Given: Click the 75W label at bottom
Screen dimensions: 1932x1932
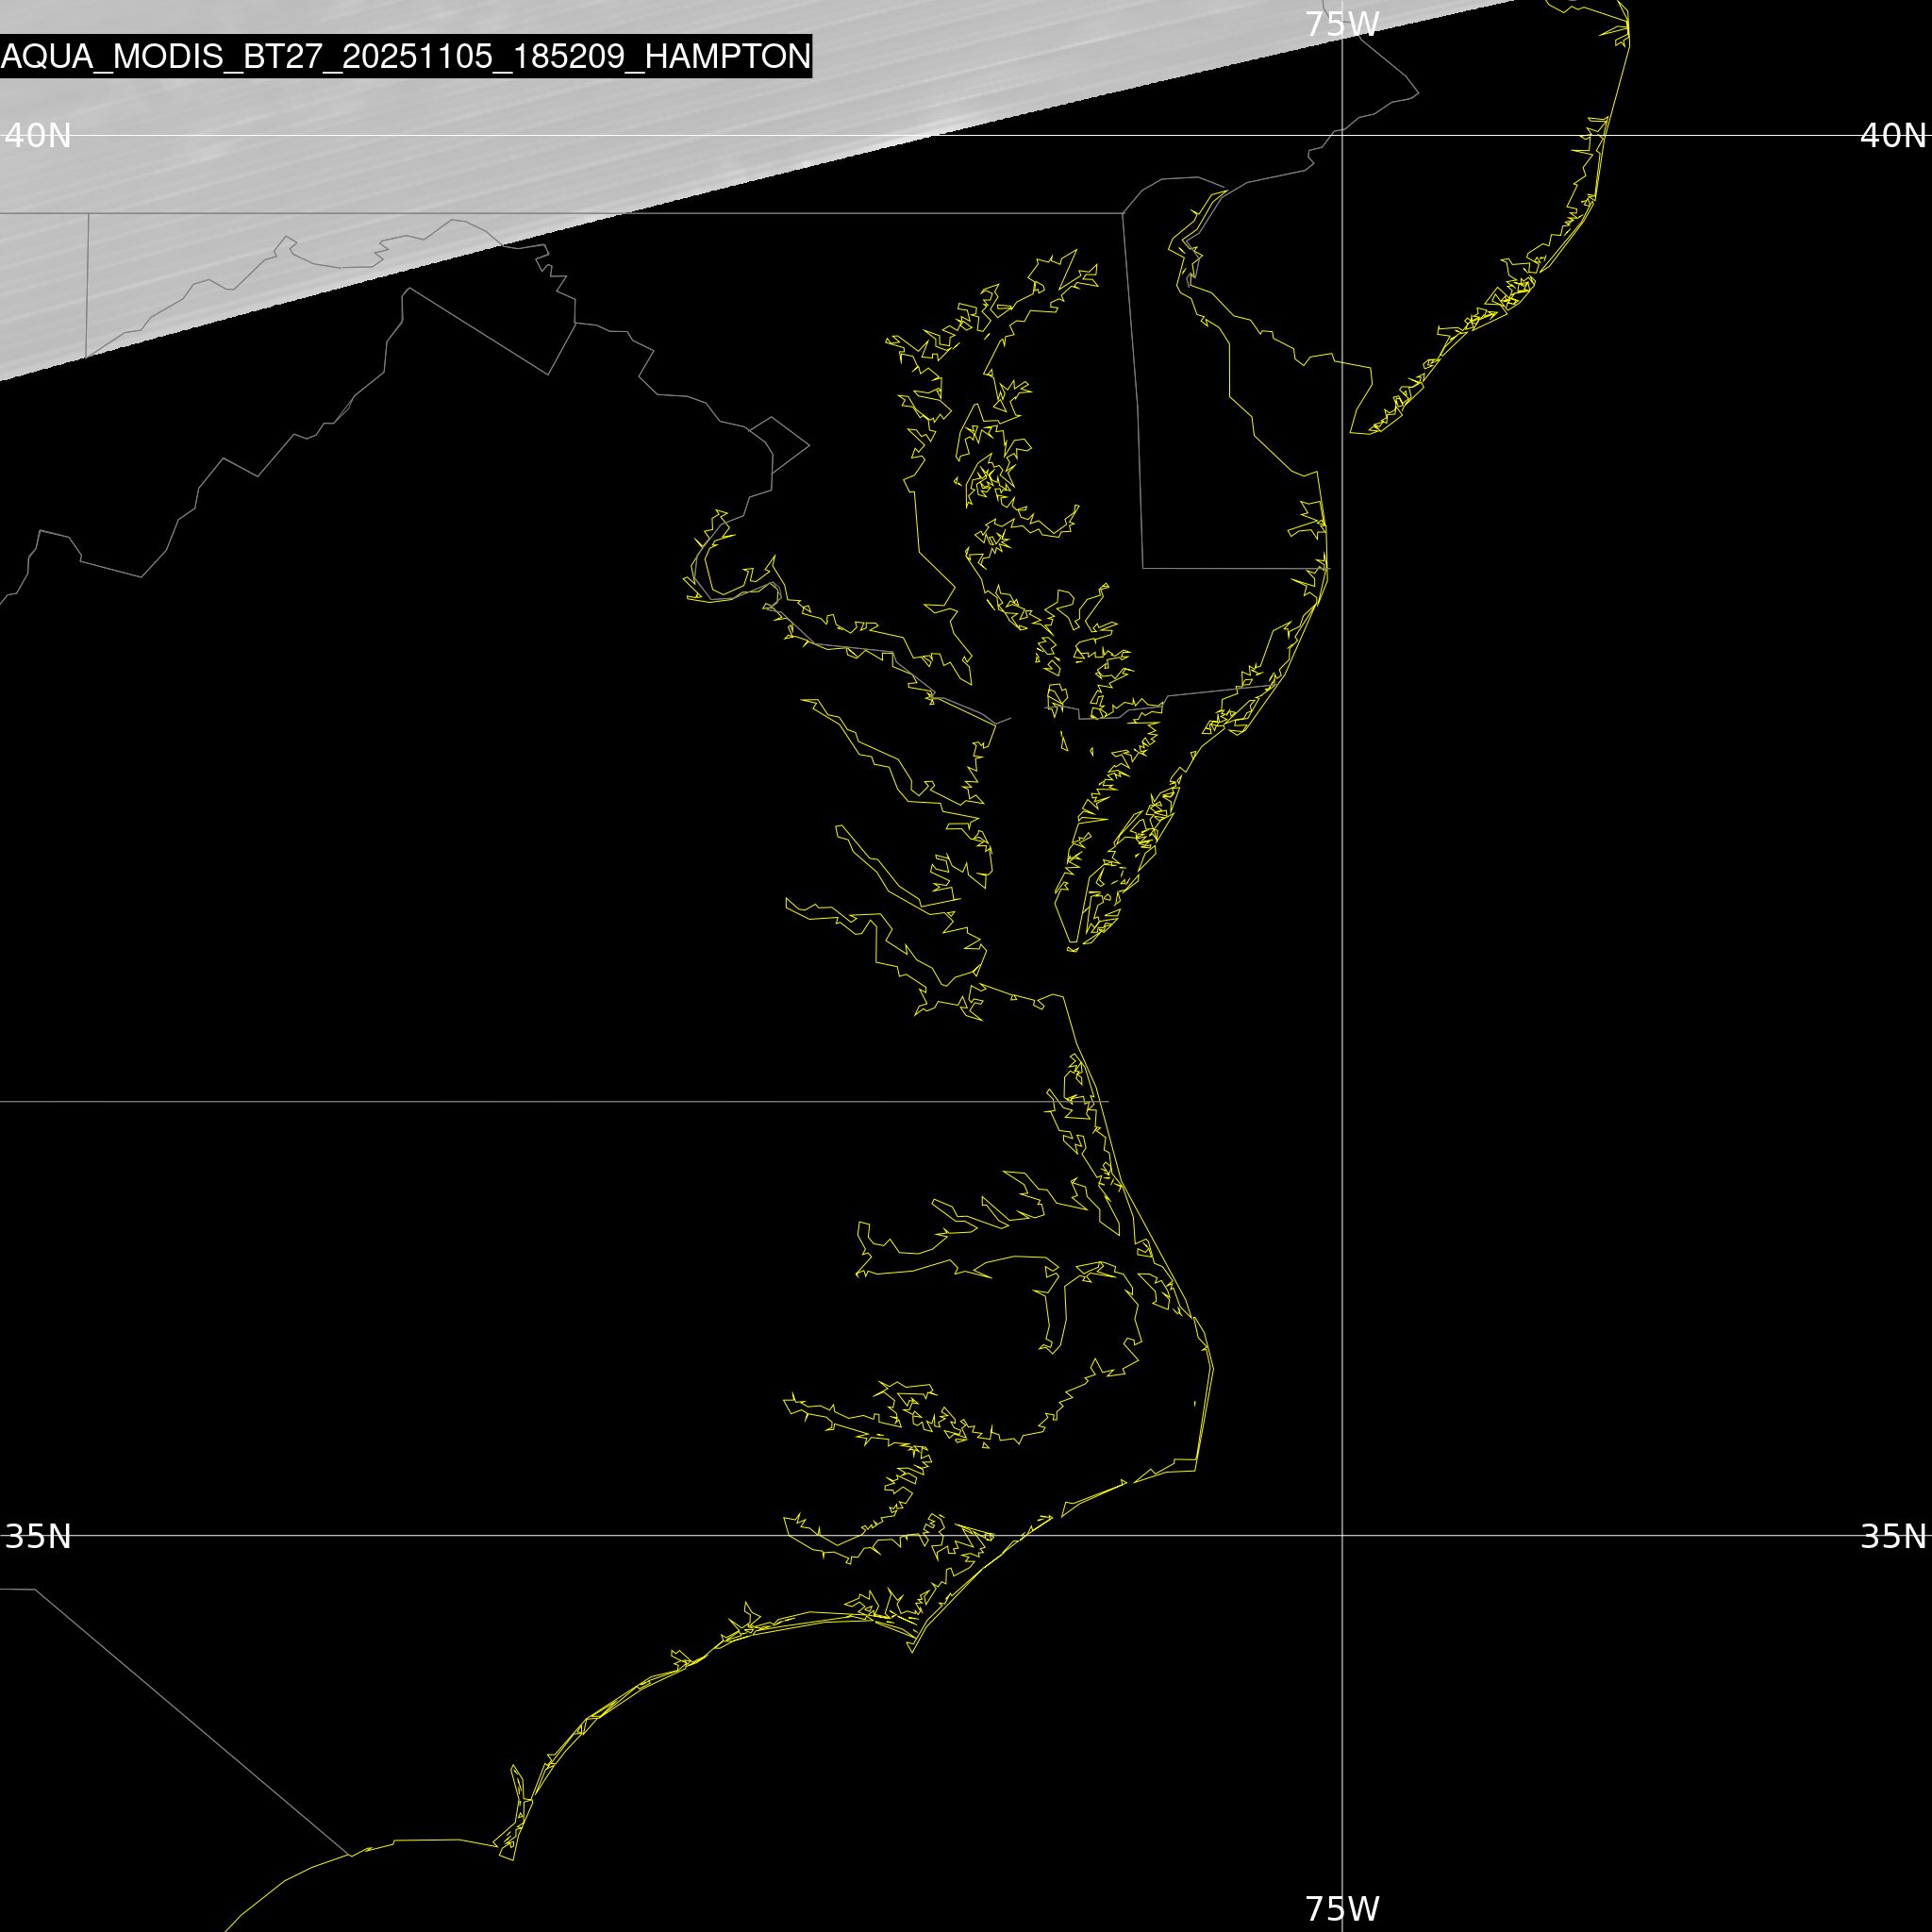Looking at the screenshot, I should [x=1342, y=1908].
